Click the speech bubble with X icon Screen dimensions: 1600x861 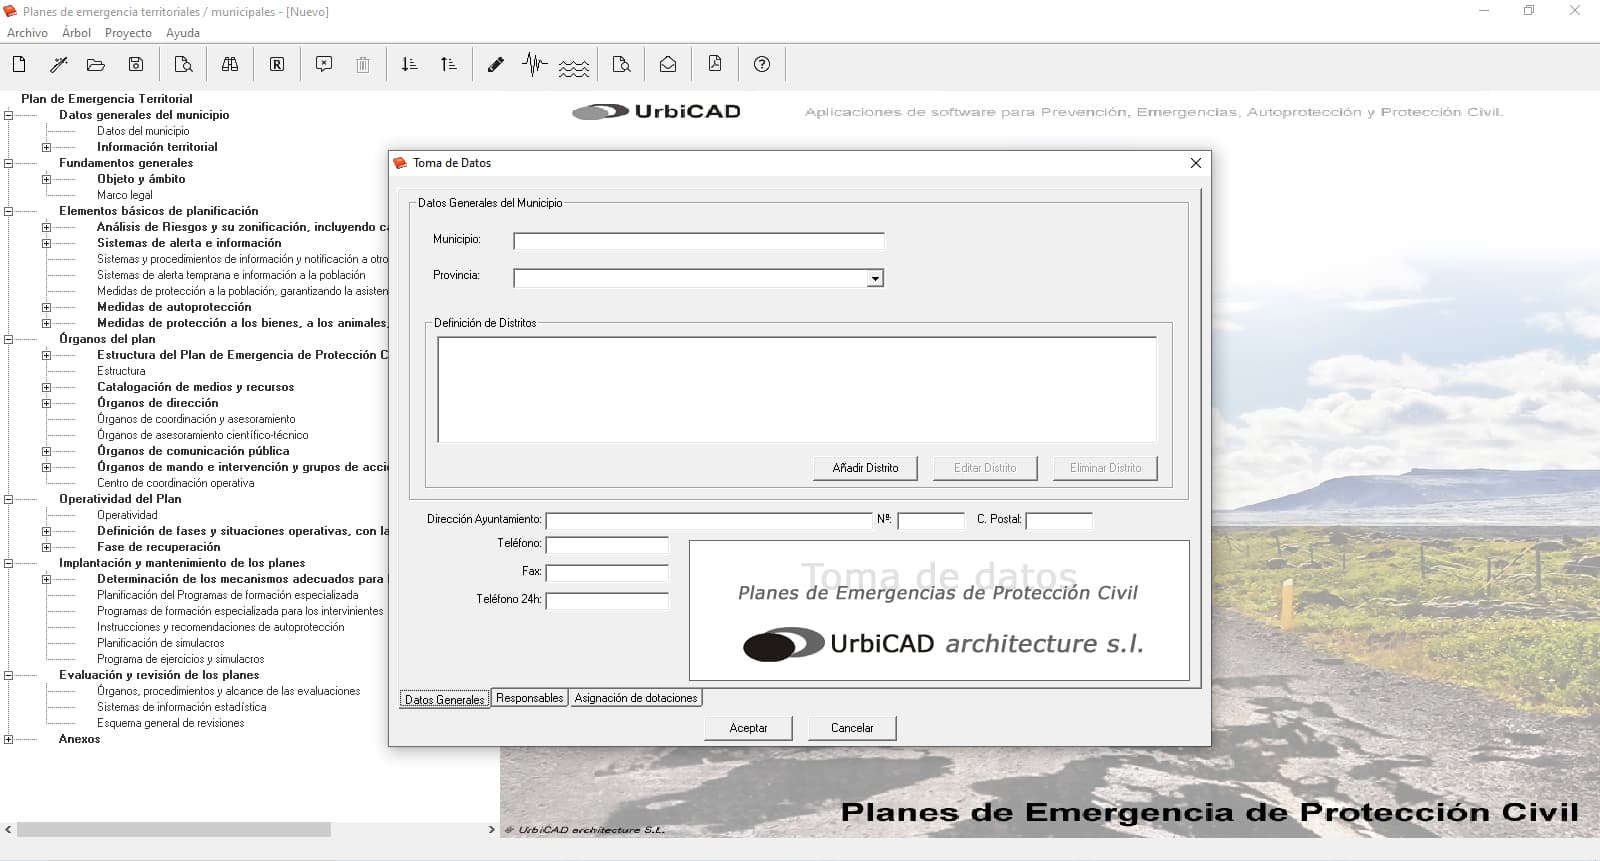[x=324, y=64]
